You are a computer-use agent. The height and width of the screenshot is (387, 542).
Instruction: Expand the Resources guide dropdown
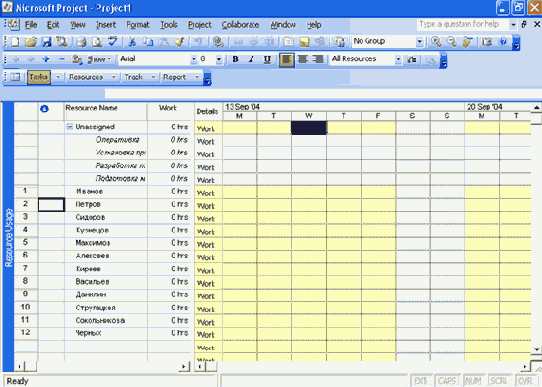pyautogui.click(x=113, y=77)
